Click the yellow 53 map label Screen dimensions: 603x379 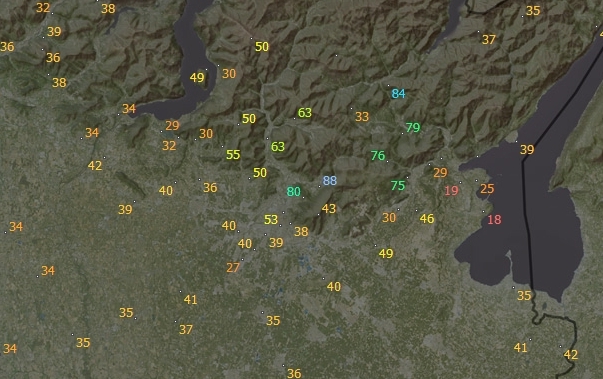click(x=271, y=219)
